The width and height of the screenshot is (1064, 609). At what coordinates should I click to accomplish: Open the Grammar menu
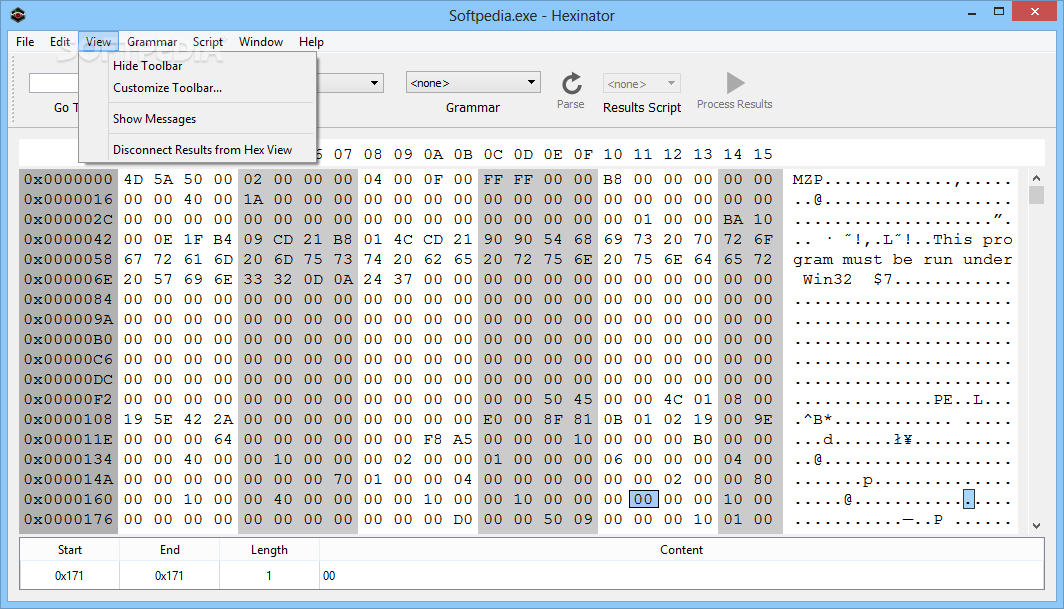152,41
